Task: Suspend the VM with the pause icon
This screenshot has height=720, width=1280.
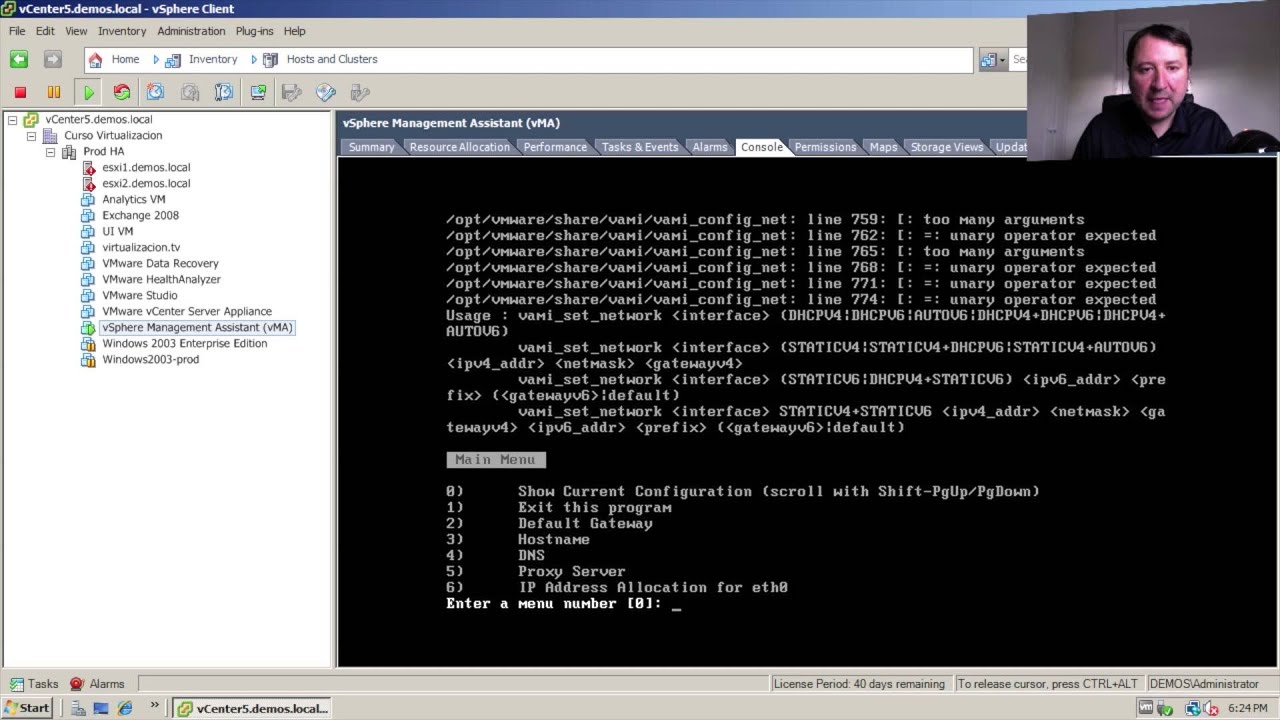Action: point(54,92)
